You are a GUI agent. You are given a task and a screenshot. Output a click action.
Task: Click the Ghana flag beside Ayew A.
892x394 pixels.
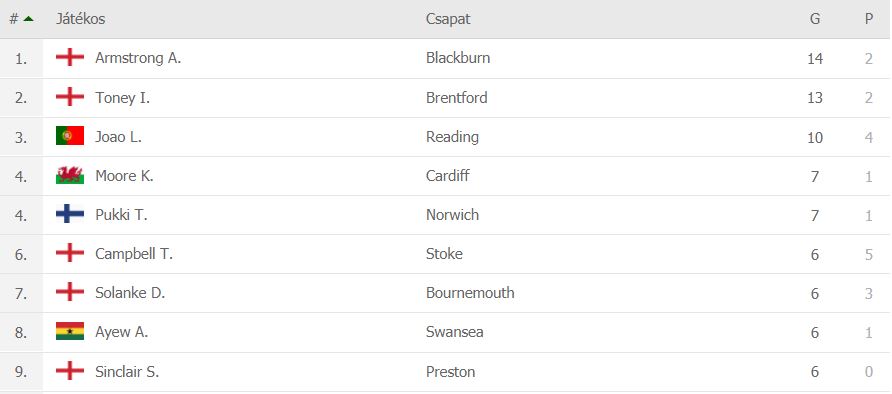point(70,331)
